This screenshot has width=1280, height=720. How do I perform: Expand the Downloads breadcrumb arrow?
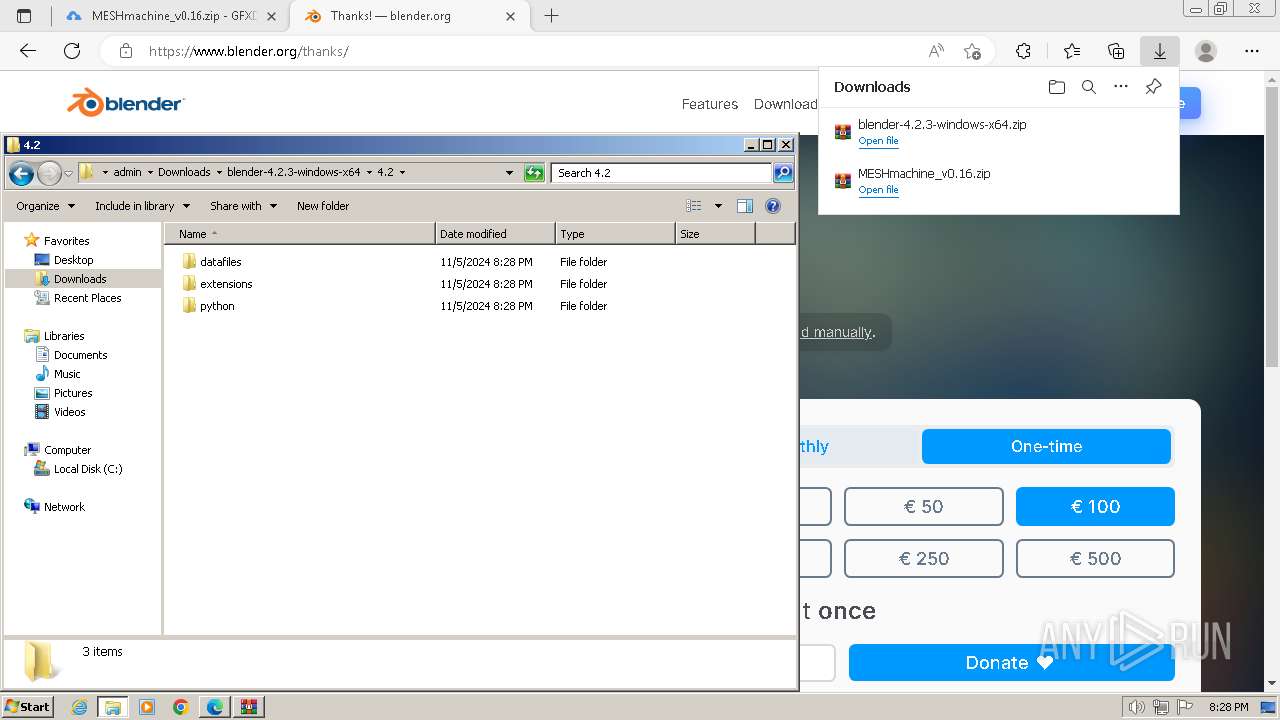[219, 172]
